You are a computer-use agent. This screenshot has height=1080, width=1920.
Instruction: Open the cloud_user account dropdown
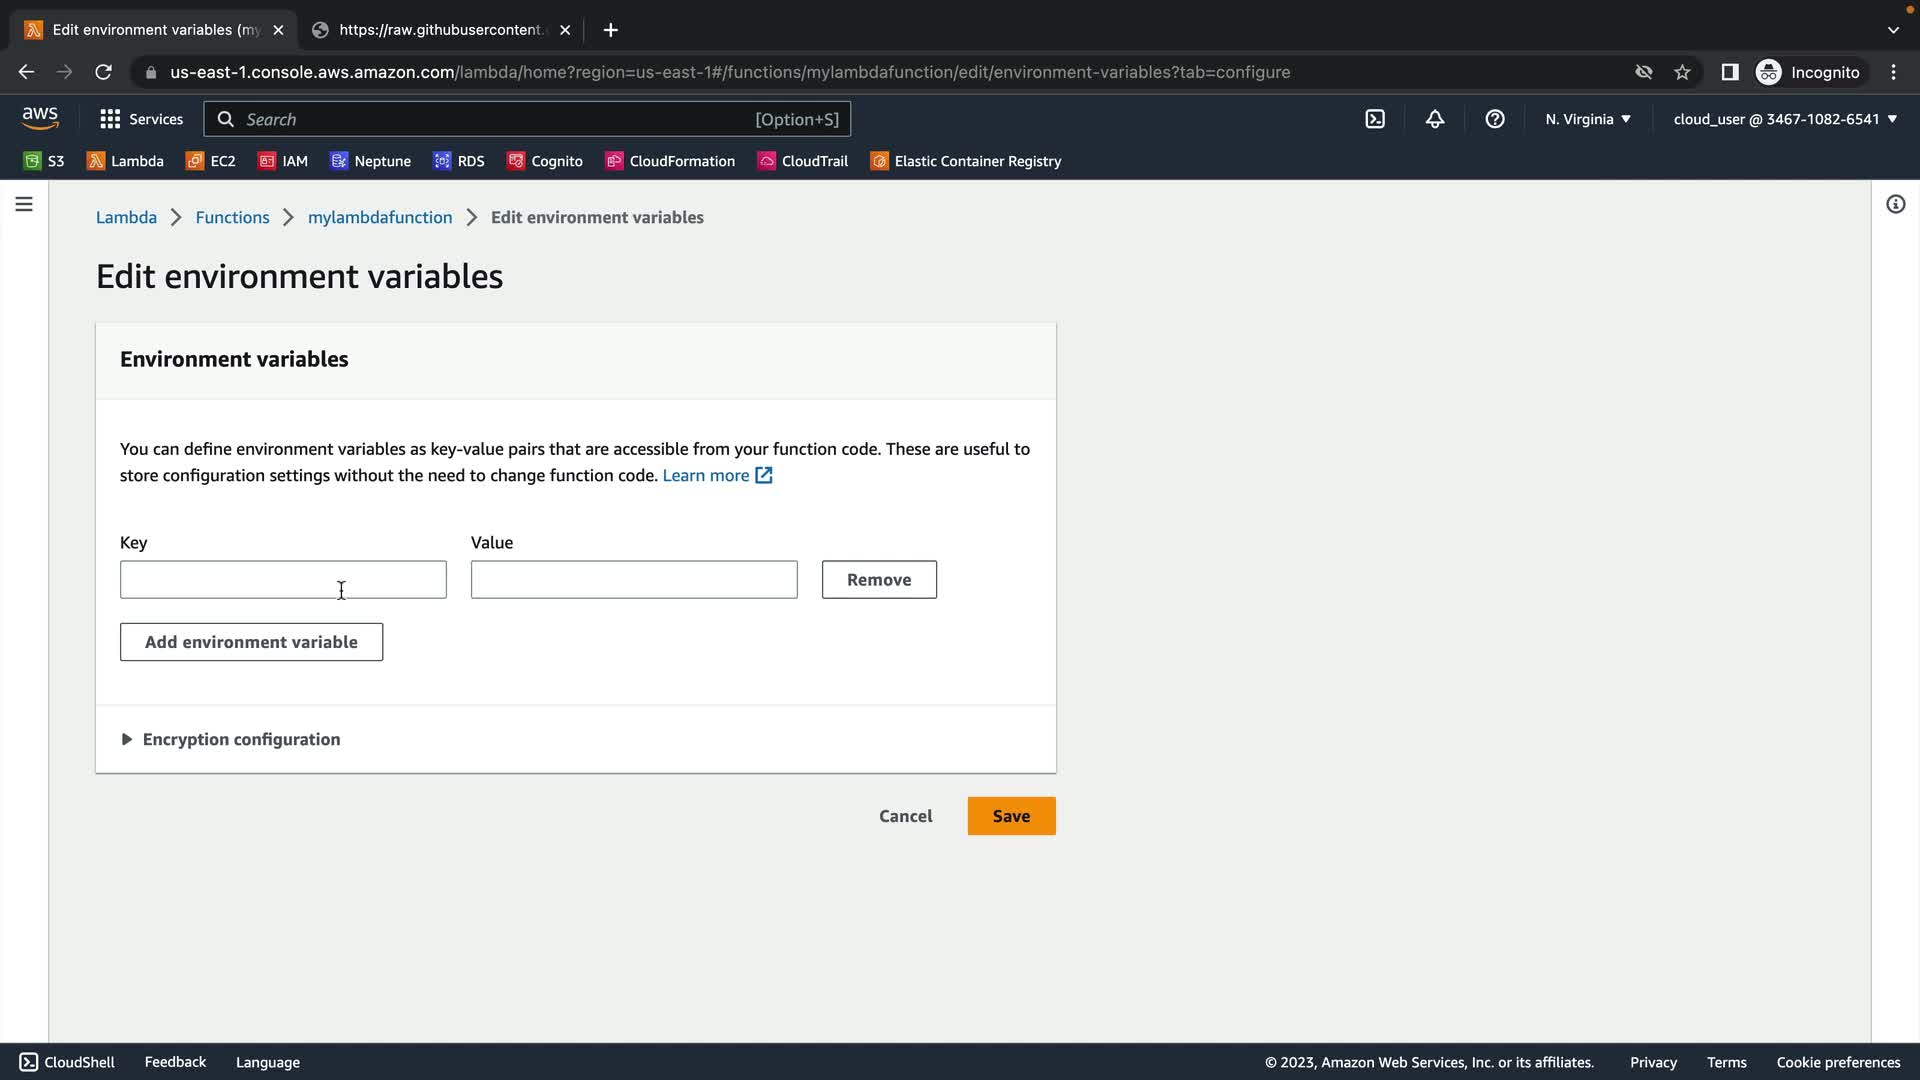click(x=1784, y=119)
